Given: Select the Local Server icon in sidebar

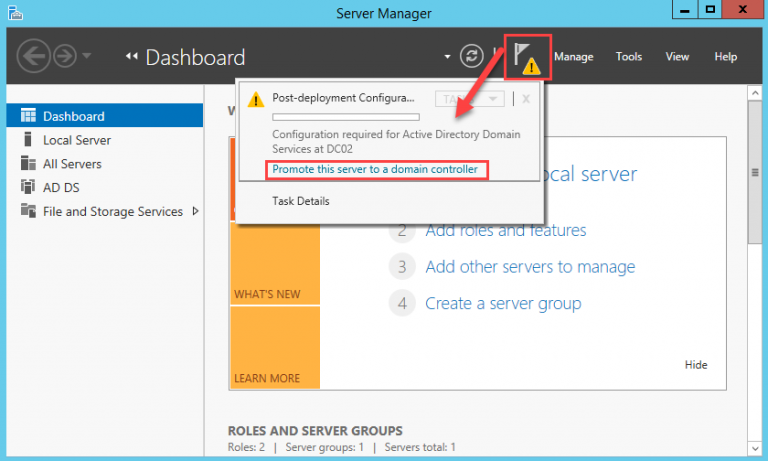Looking at the screenshot, I should point(28,140).
